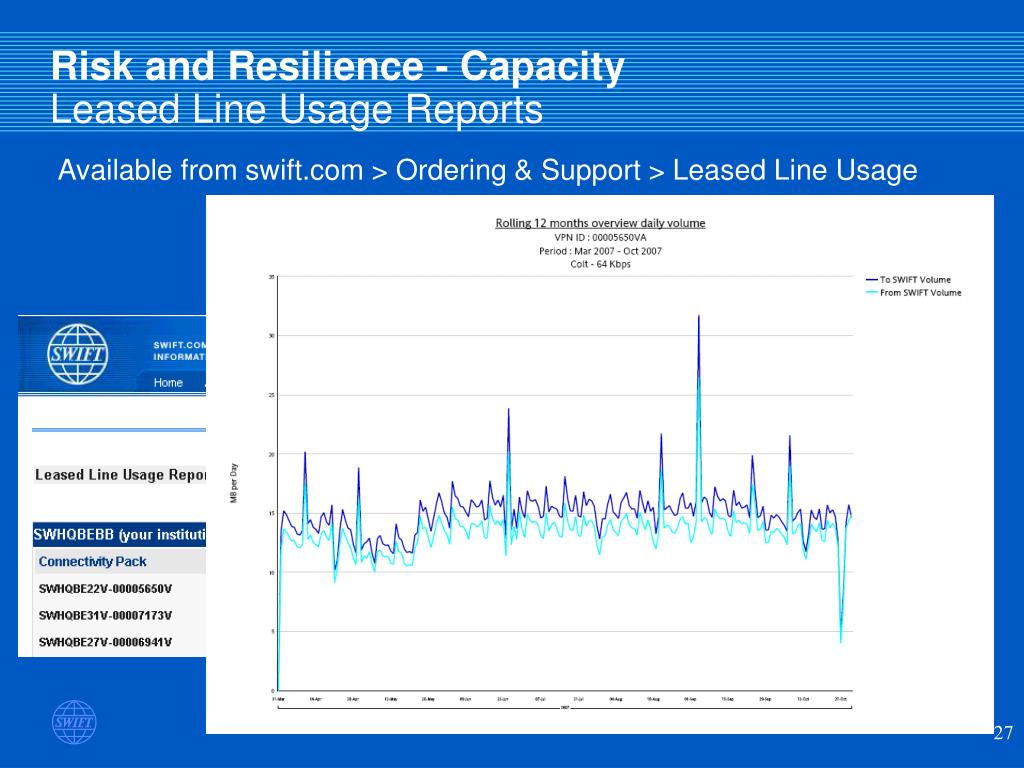Viewport: 1024px width, 768px height.
Task: Click the To SWIFT Volume legend entry
Action: [x=908, y=280]
